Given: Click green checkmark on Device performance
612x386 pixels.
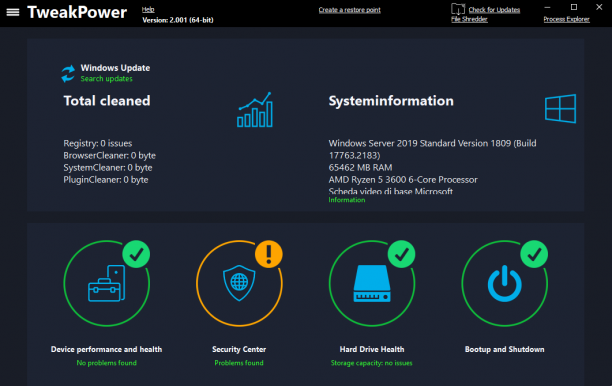Looking at the screenshot, I should [136, 254].
